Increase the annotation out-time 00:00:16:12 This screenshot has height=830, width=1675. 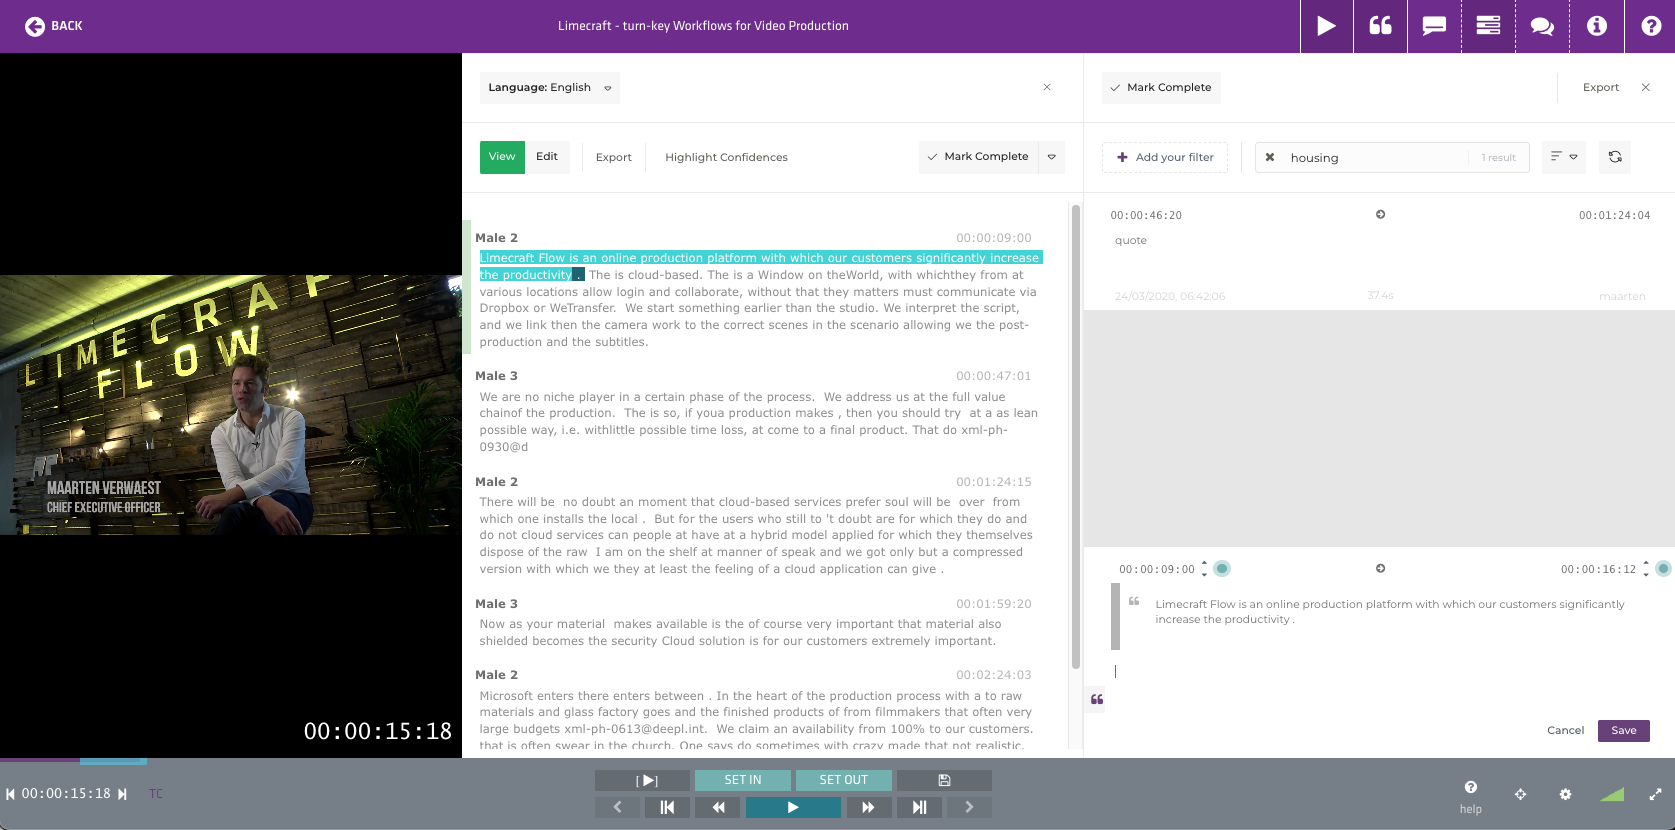[1646, 564]
